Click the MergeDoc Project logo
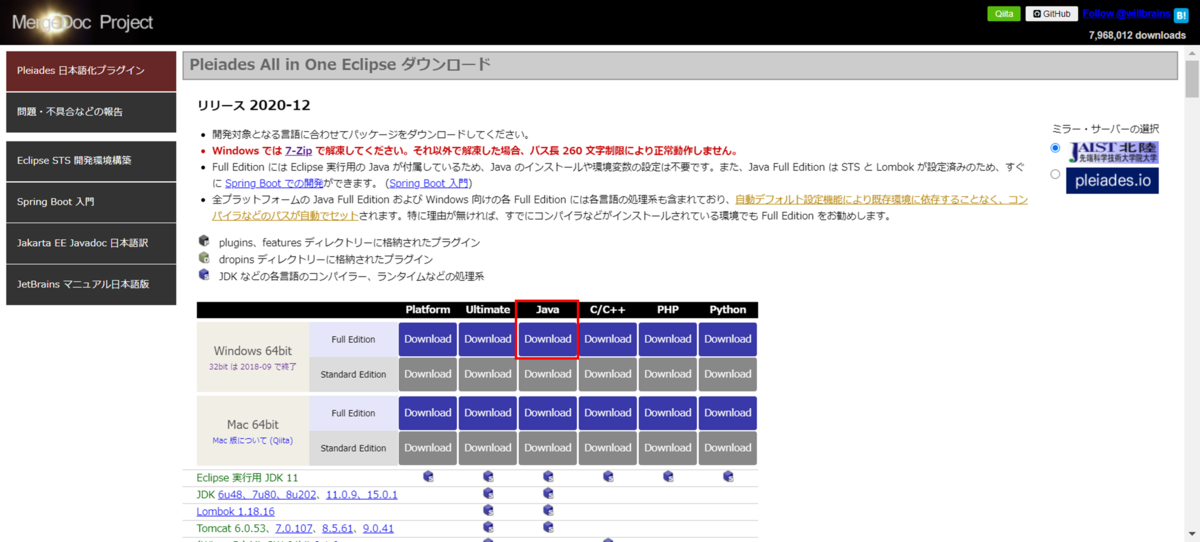This screenshot has height=542, width=1200. click(x=84, y=21)
